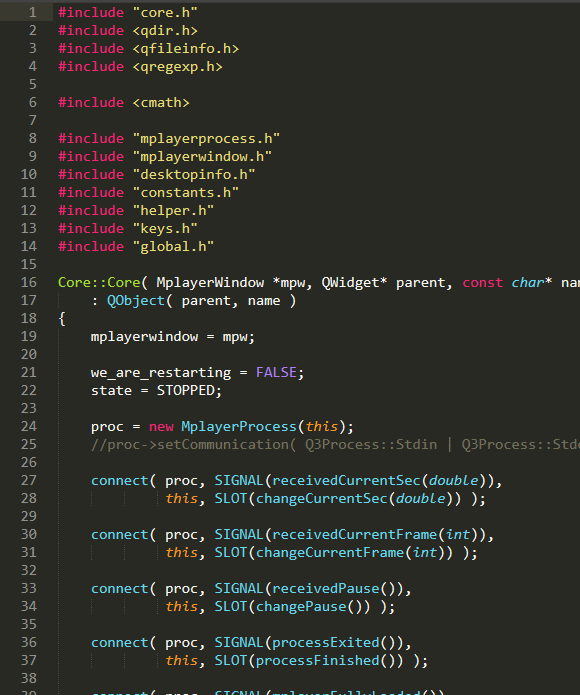Click line number 1 in the gutter
Screen dimensions: 580x695
tap(33, 12)
